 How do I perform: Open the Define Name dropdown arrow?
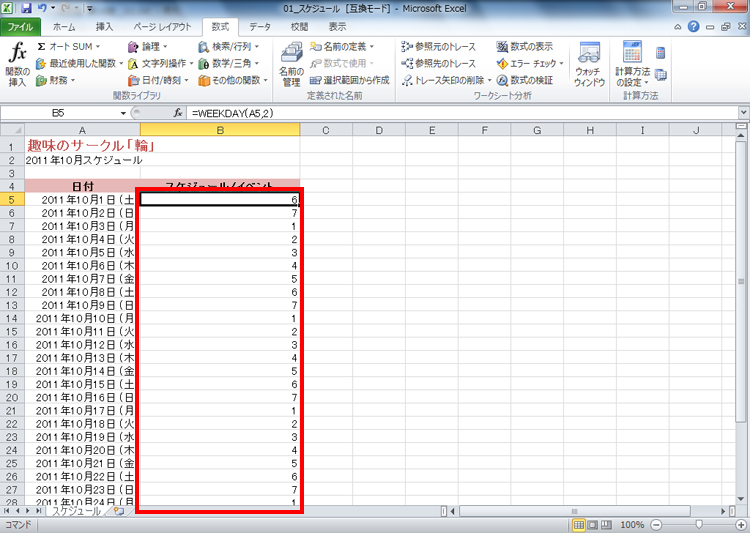[372, 46]
